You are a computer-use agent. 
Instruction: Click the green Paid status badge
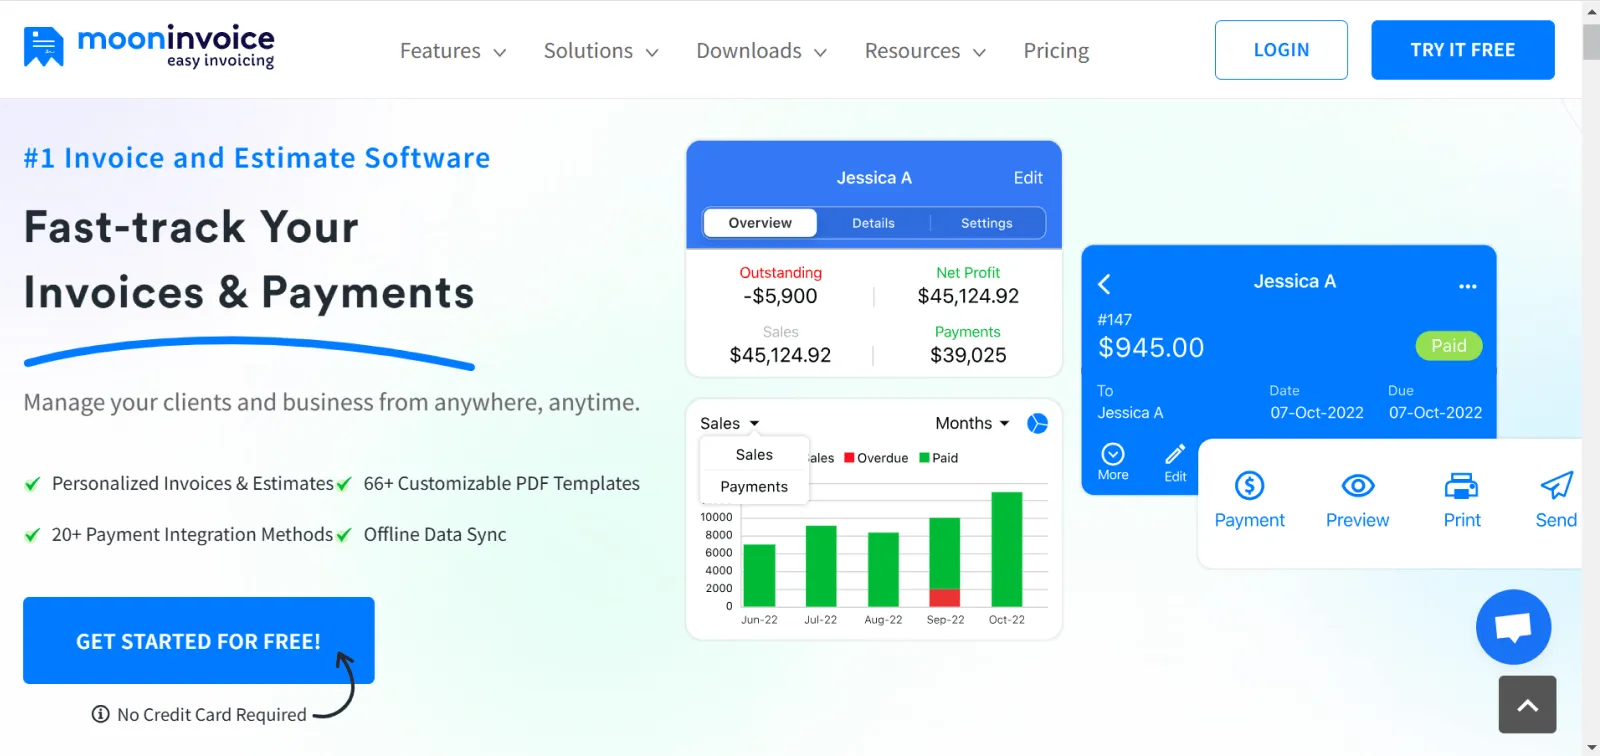point(1449,346)
